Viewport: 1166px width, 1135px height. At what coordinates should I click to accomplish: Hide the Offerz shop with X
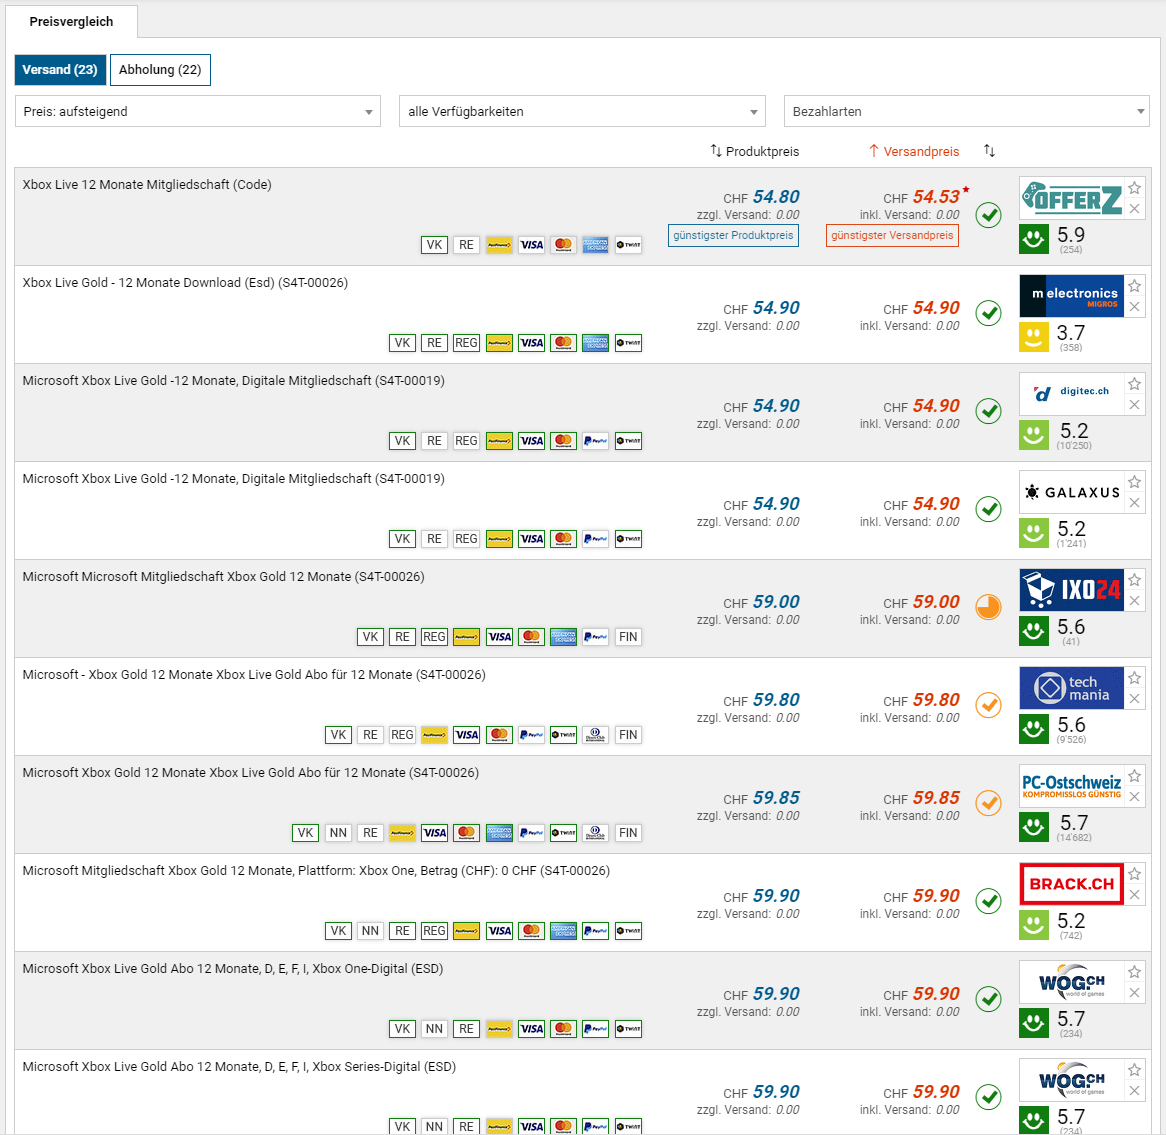[x=1134, y=209]
